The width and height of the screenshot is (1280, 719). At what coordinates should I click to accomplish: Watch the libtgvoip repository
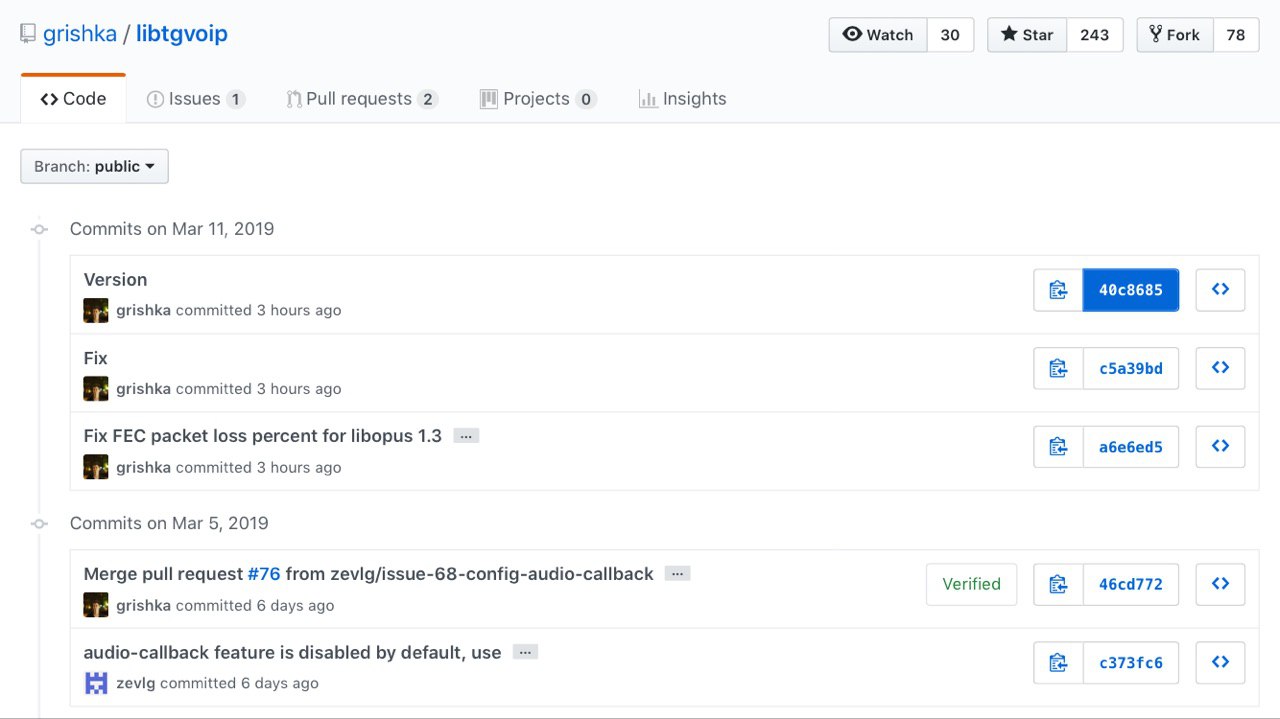click(878, 35)
